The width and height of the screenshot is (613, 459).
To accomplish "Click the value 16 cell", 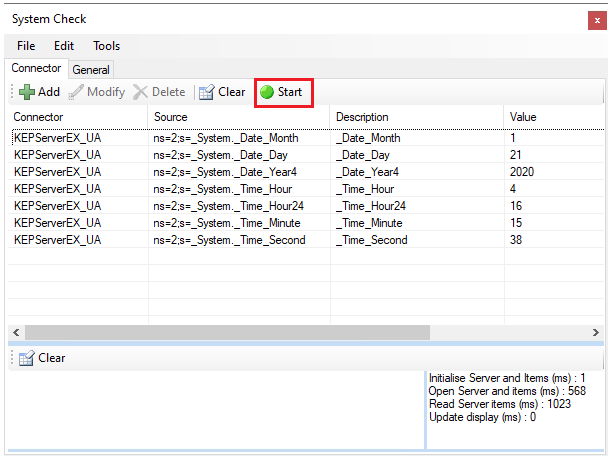I will click(554, 206).
